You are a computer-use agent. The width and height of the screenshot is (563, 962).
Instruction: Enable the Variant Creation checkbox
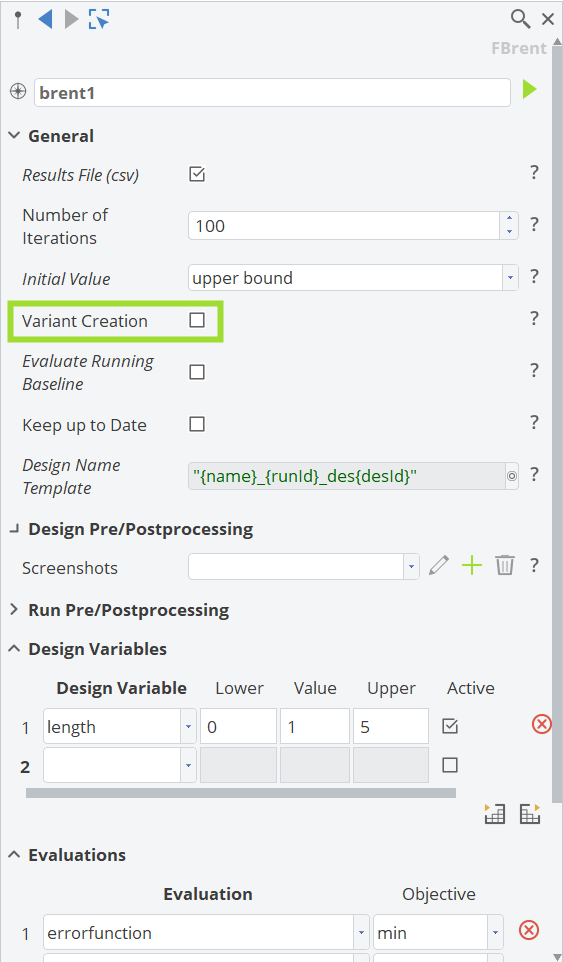click(197, 320)
